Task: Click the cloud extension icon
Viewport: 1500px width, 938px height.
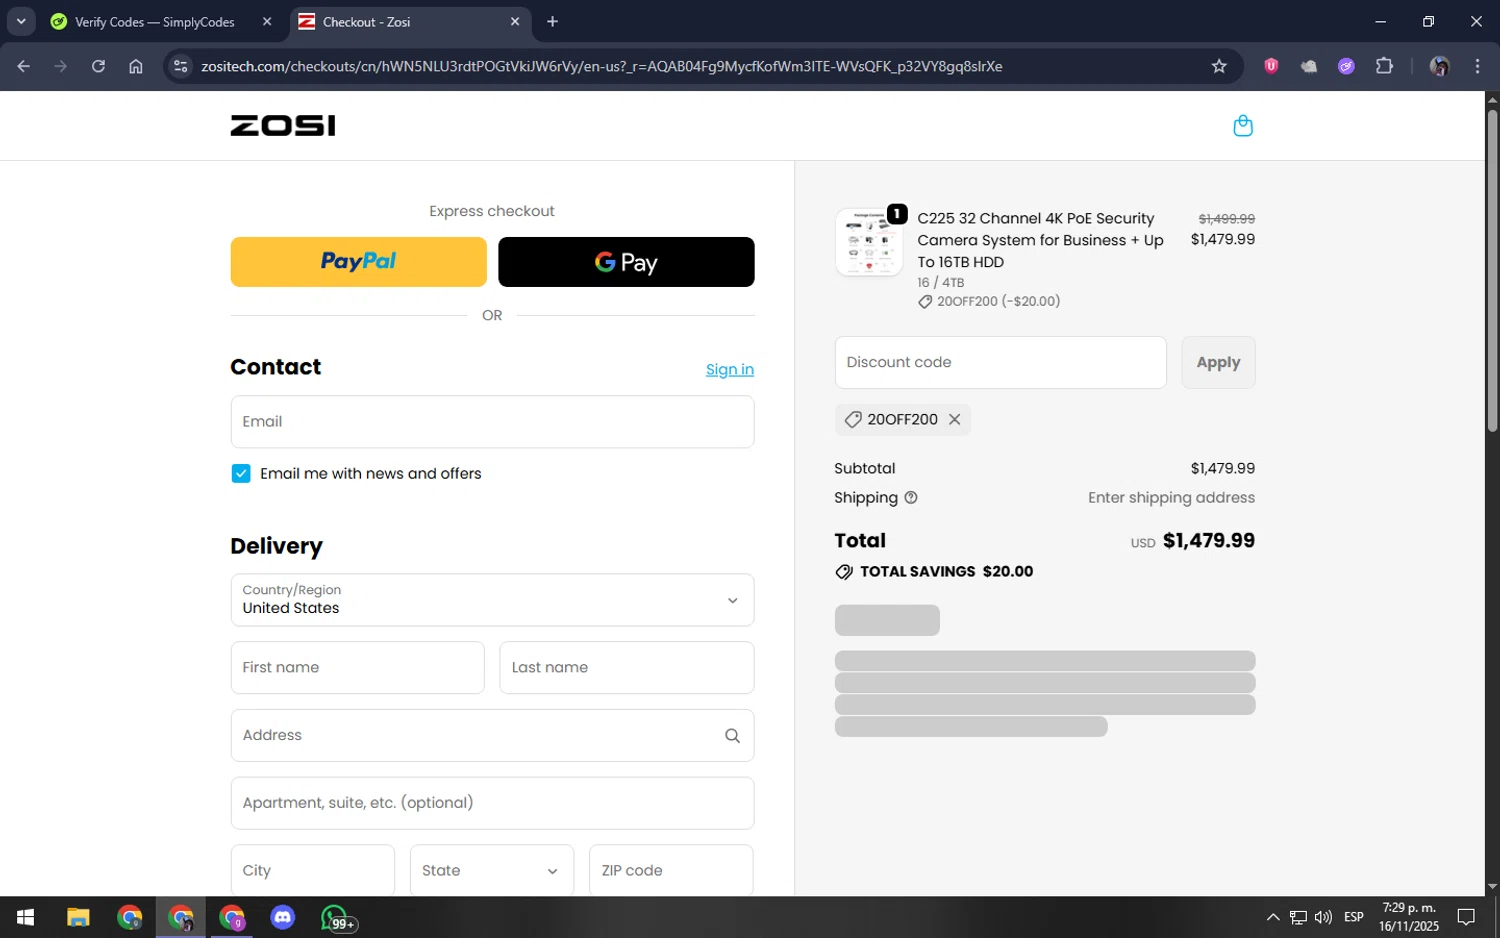Action: click(x=1309, y=66)
